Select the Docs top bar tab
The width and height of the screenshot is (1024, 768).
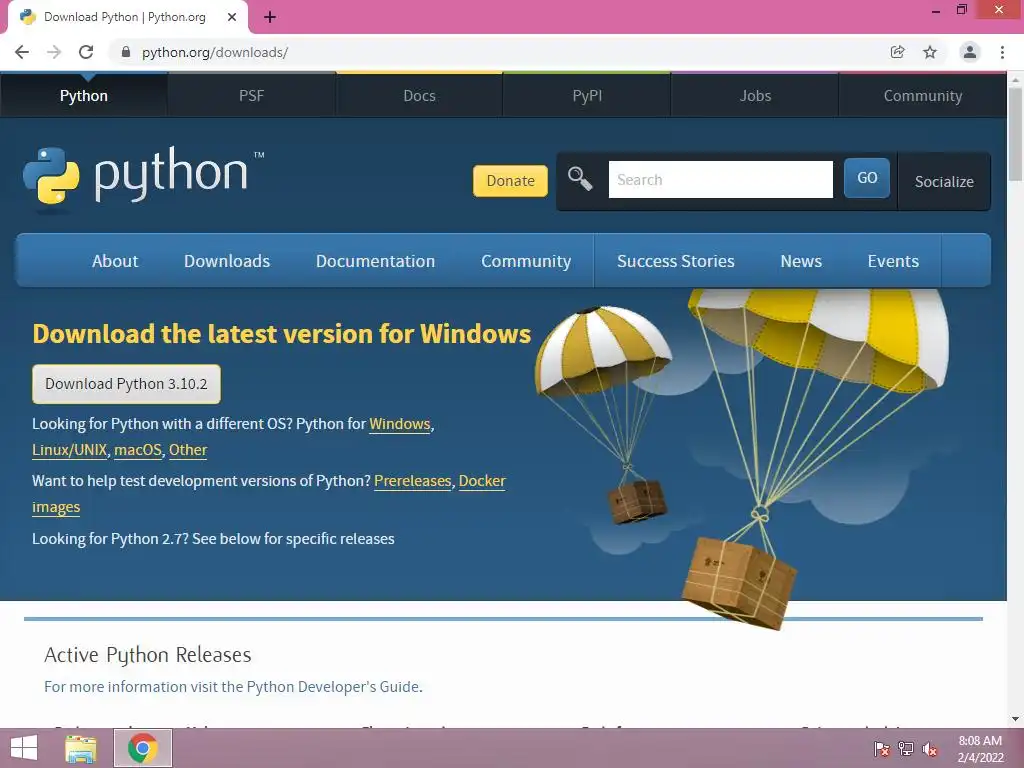point(419,95)
